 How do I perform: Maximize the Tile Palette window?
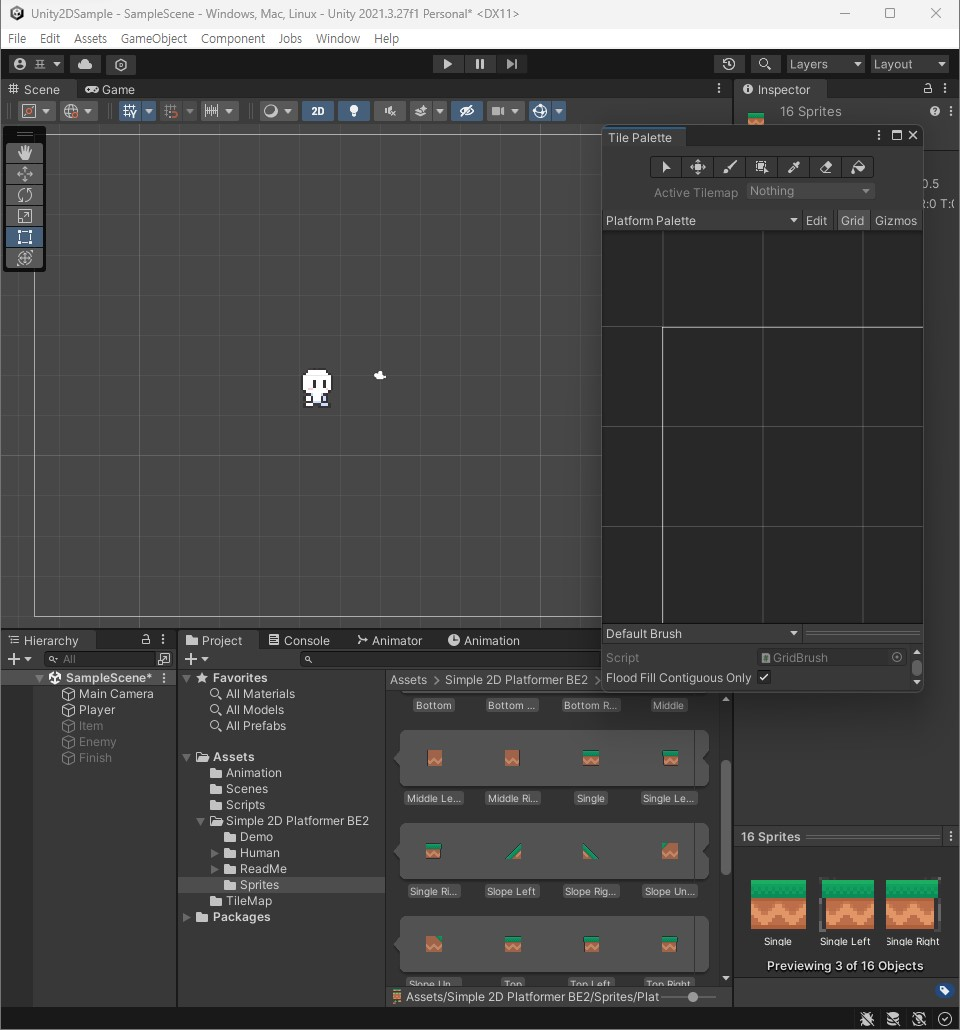pyautogui.click(x=896, y=135)
